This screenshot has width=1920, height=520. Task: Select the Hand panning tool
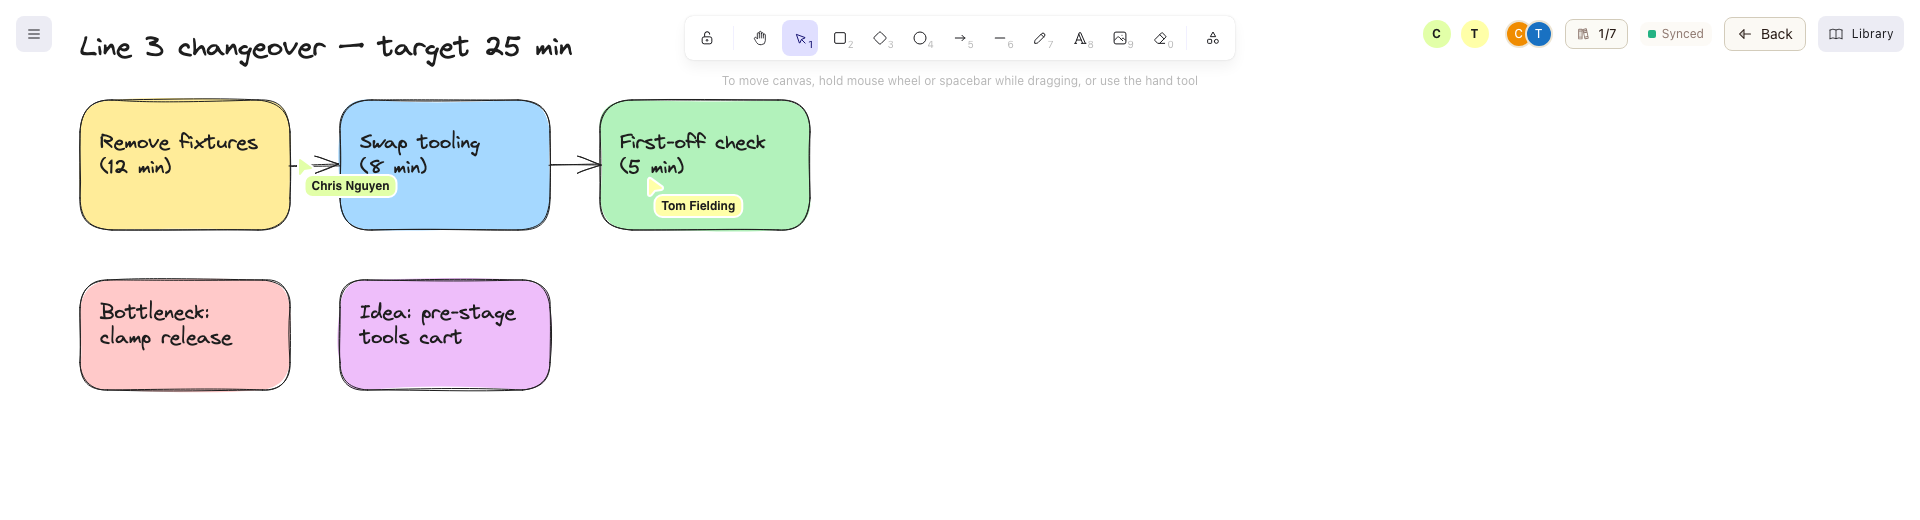click(x=760, y=38)
